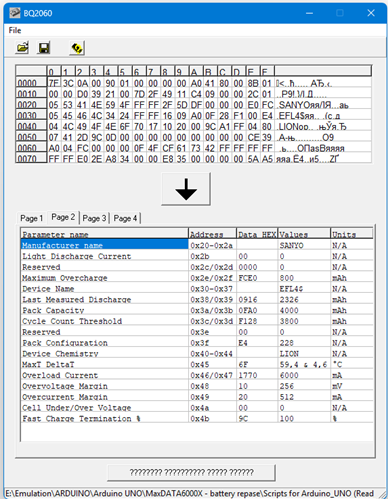Click the 0916 hex data cell
The height and width of the screenshot is (499, 388).
[x=257, y=300]
